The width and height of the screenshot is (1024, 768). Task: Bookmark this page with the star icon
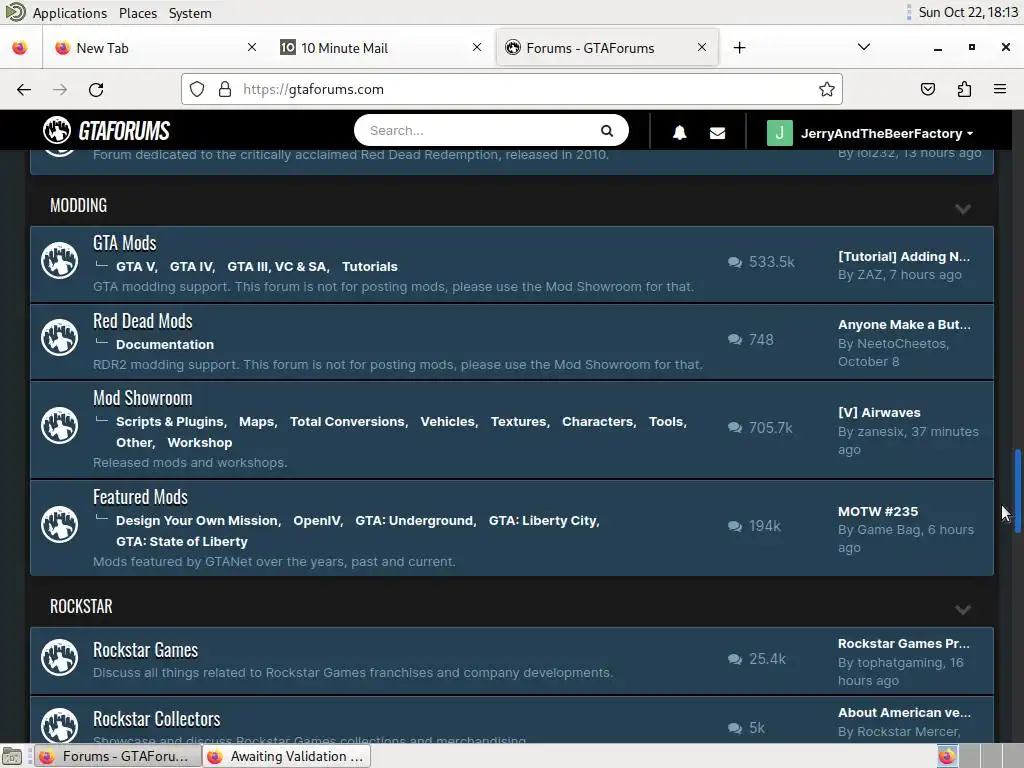click(x=827, y=89)
